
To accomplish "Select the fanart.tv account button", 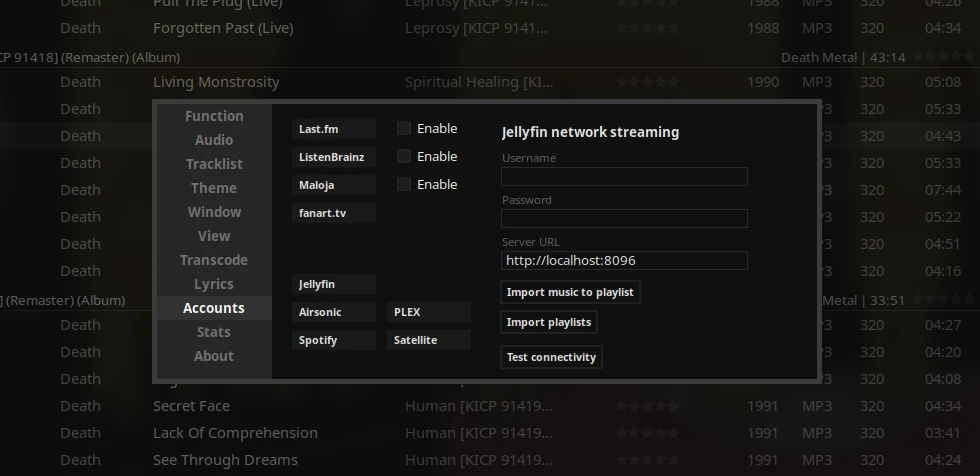I will 334,213.
